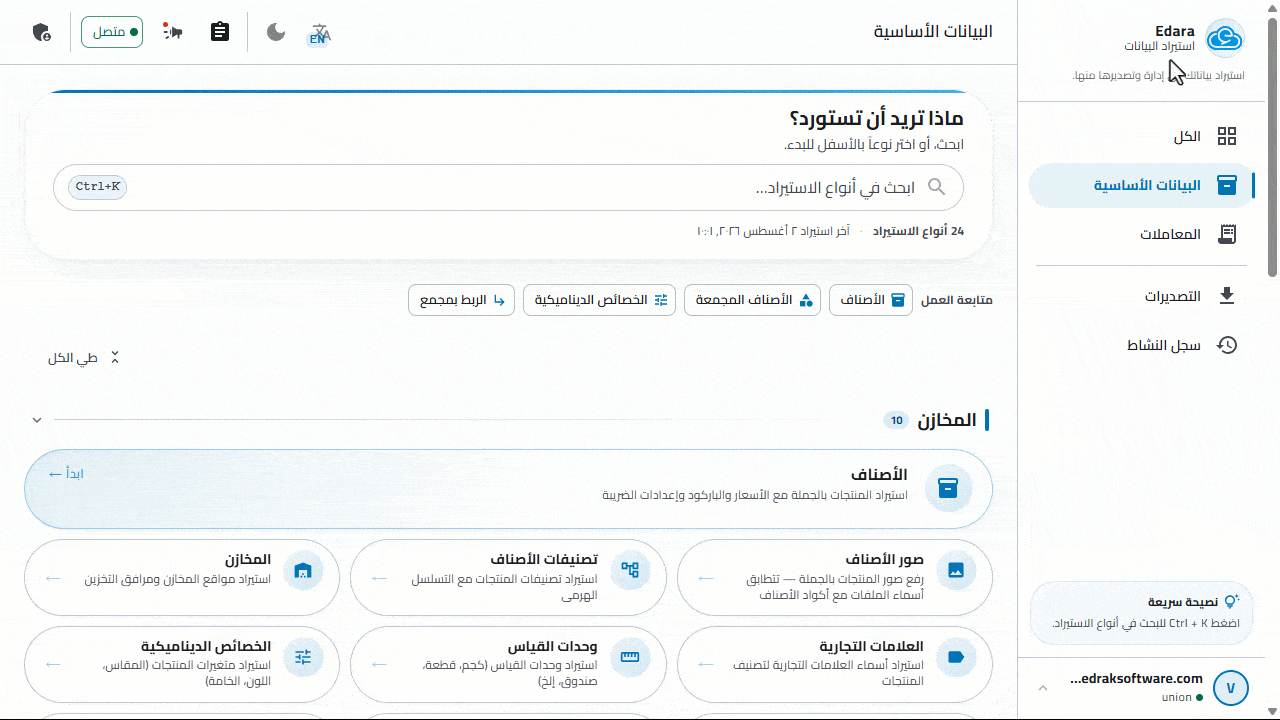The height and width of the screenshot is (720, 1280).
Task: Open the وحدات القياس import card
Action: (508, 665)
